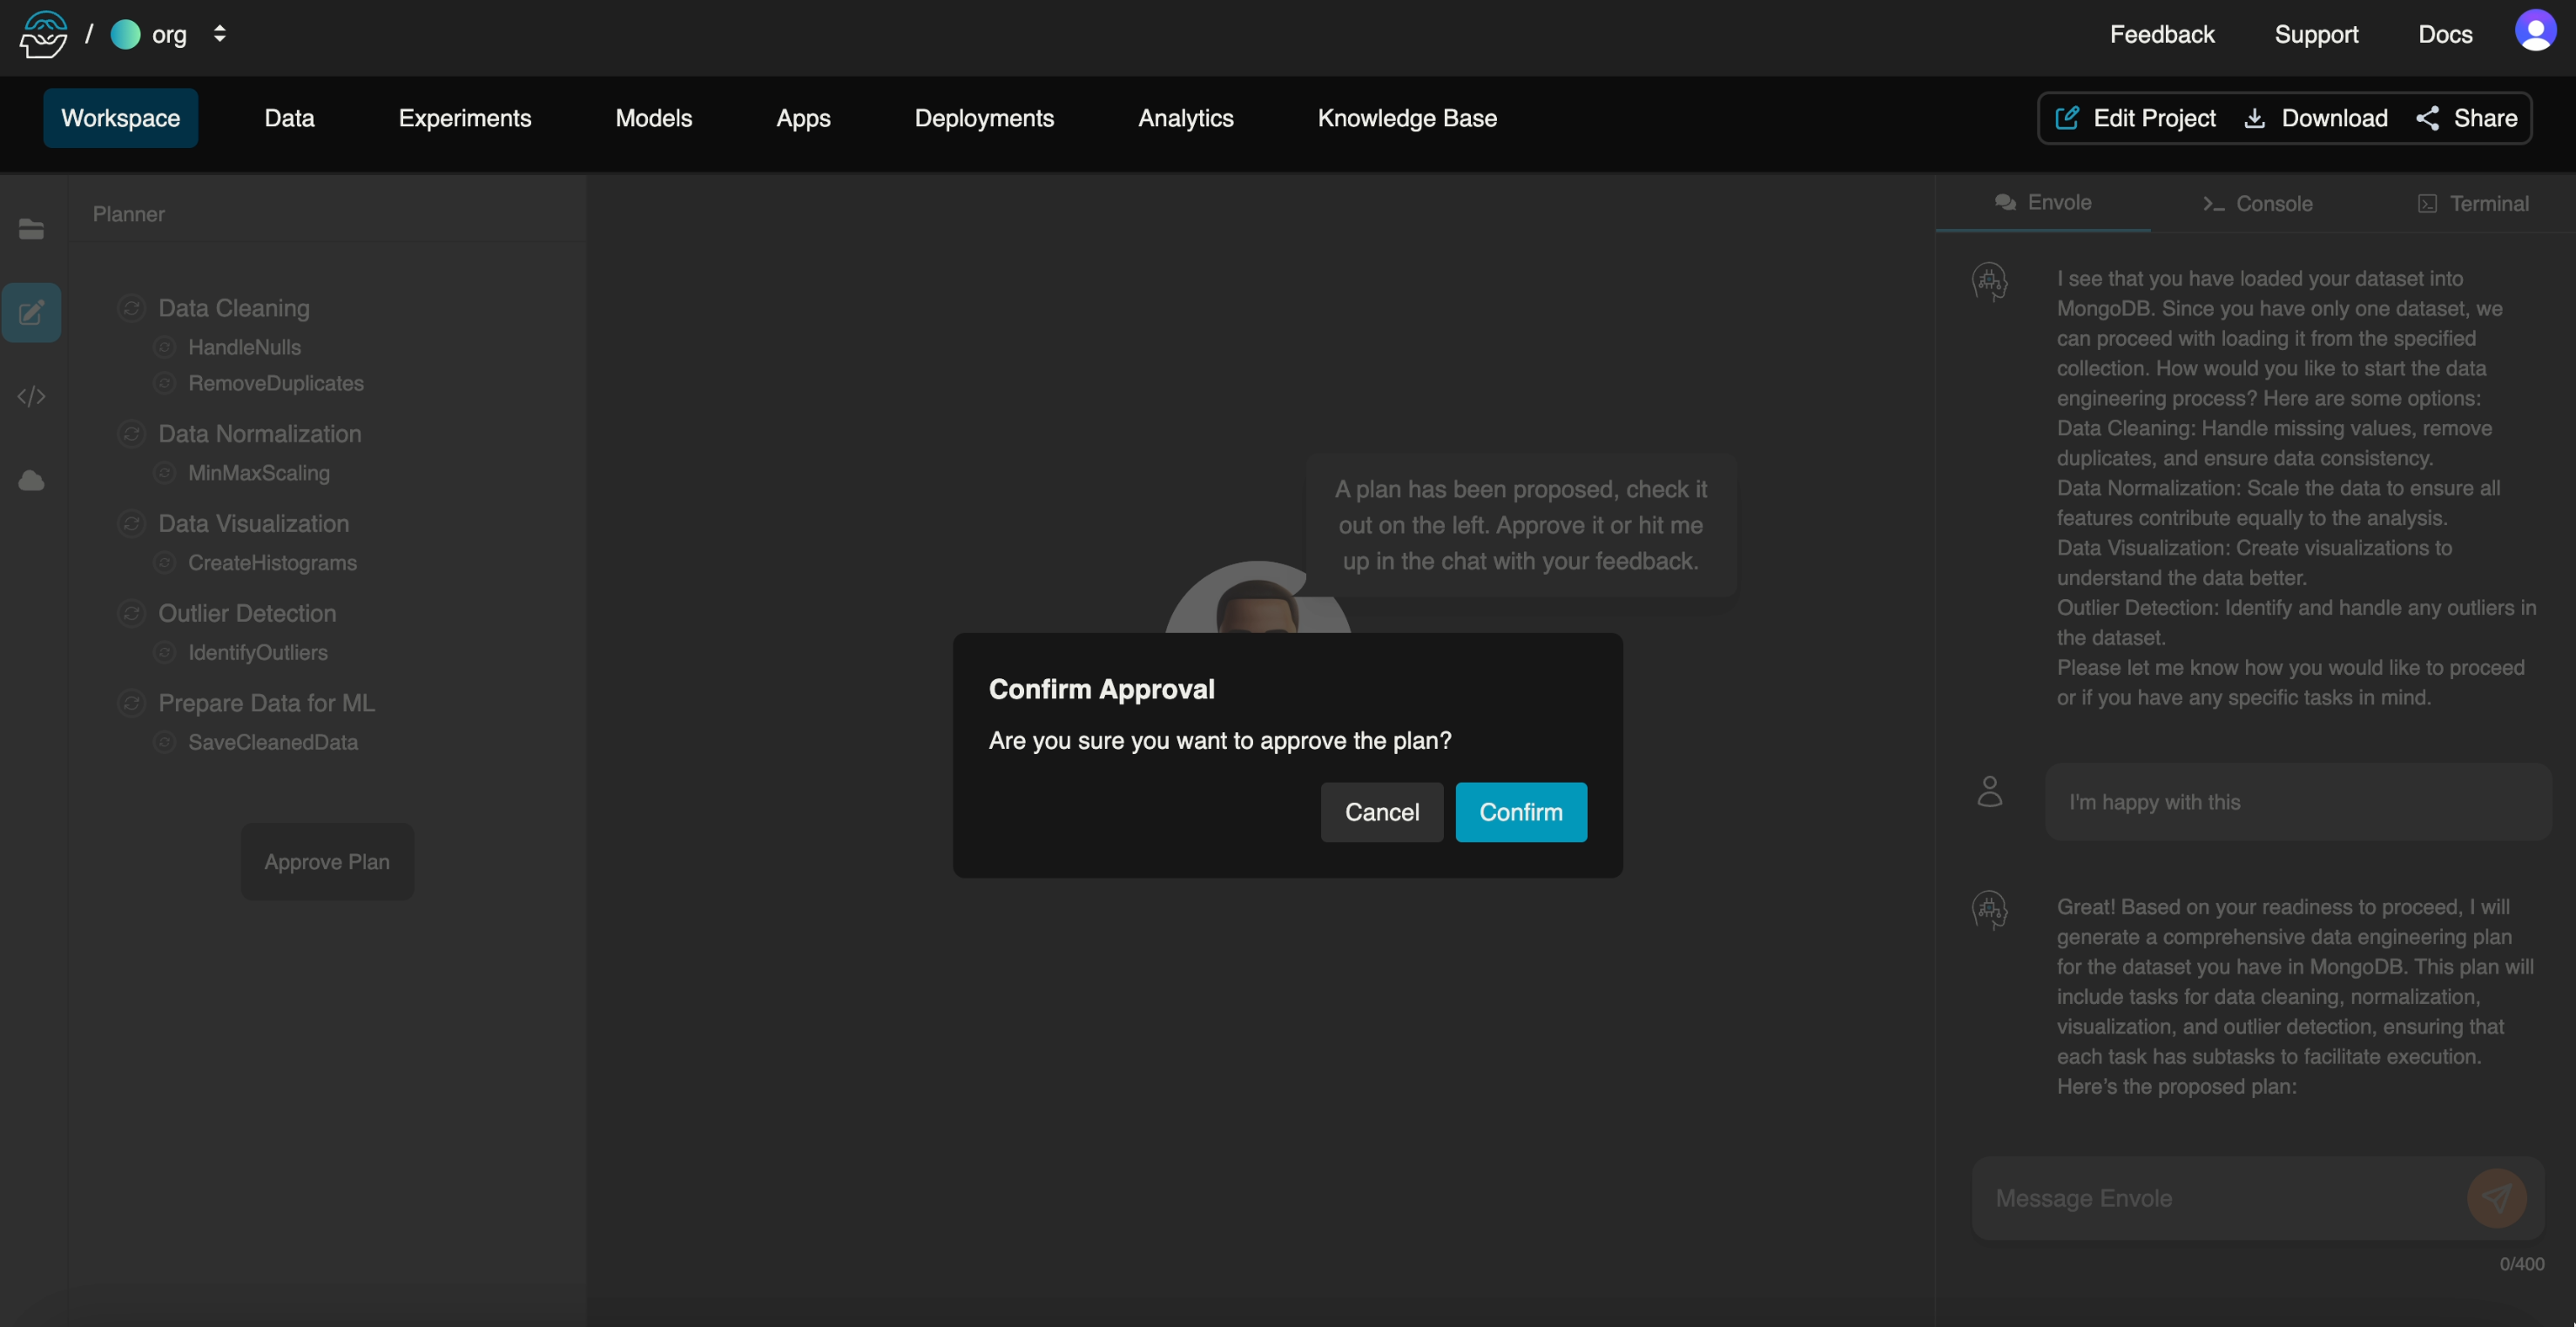This screenshot has width=2576, height=1327.
Task: Open the folder icon in left sidebar
Action: (x=31, y=229)
